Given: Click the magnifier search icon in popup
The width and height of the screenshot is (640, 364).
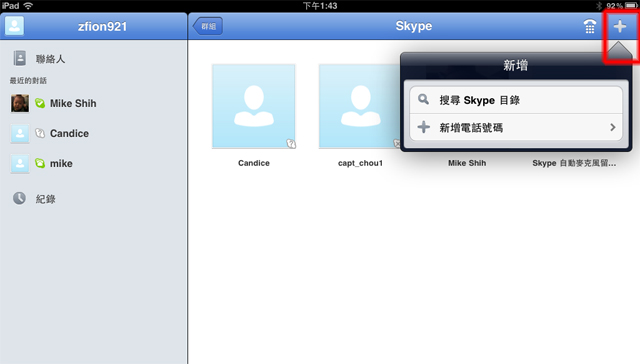Looking at the screenshot, I should tap(423, 100).
